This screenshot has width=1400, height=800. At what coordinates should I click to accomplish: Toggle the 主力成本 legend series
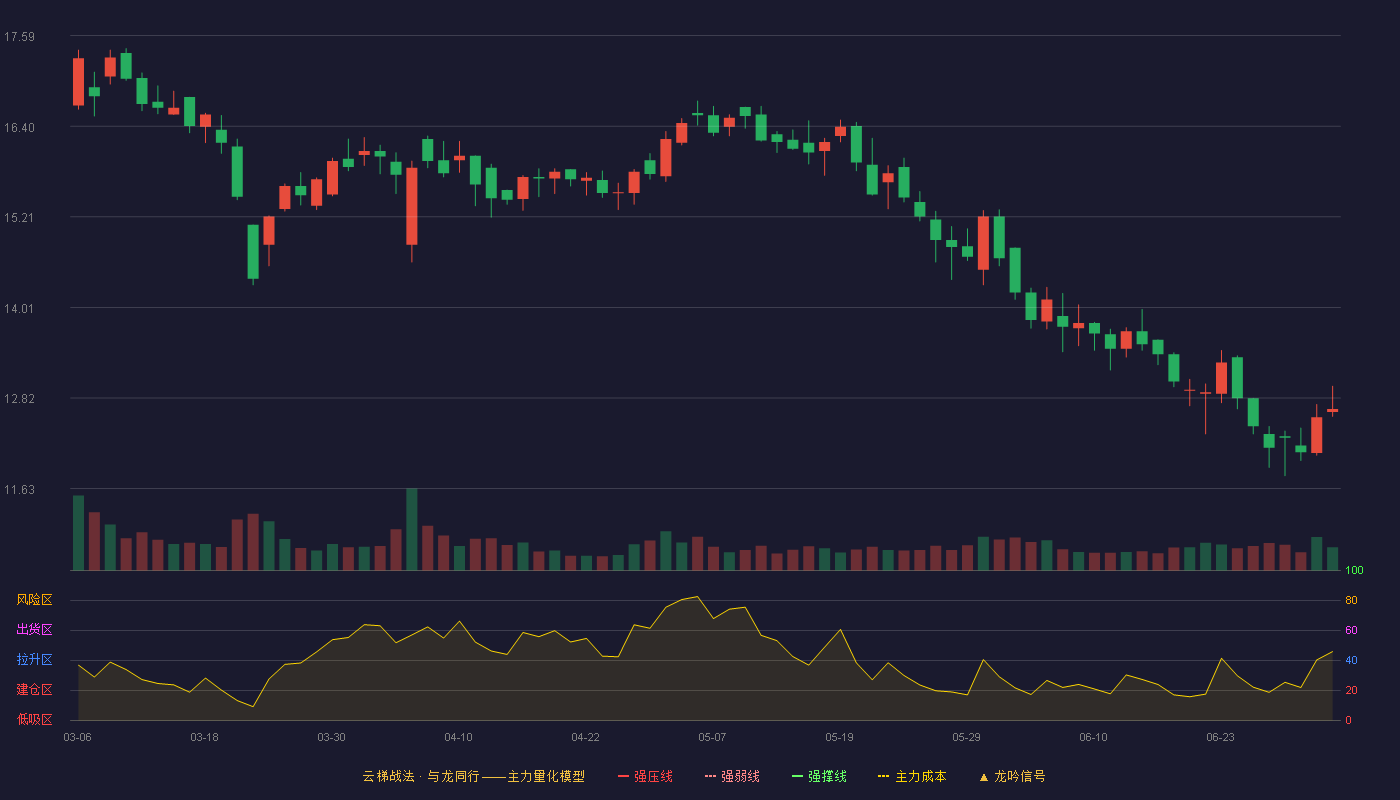tap(912, 776)
